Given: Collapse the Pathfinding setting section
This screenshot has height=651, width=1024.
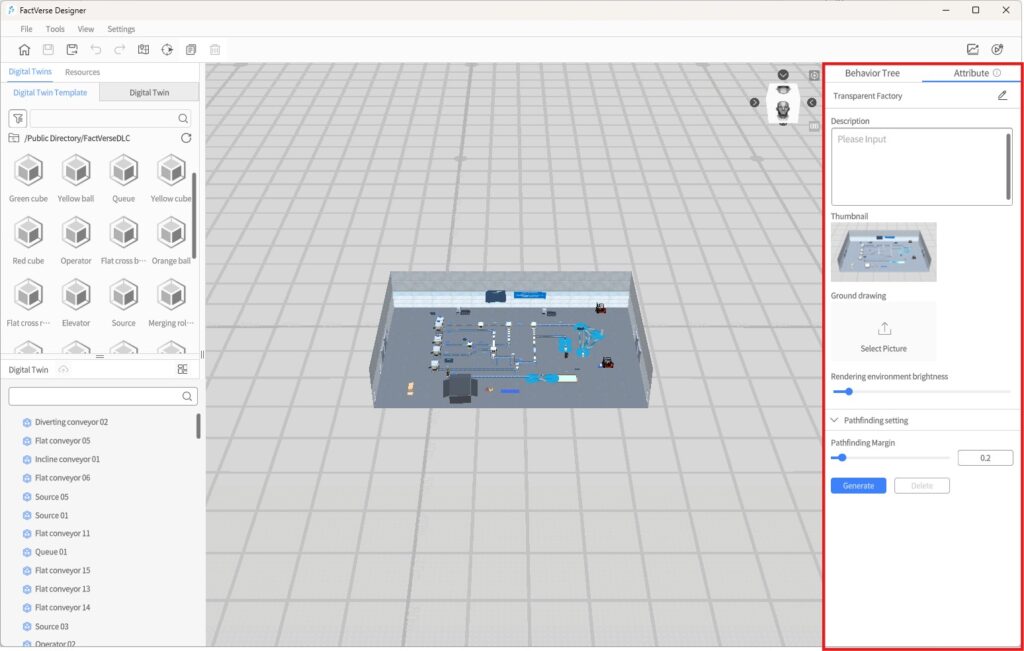Looking at the screenshot, I should click(835, 420).
